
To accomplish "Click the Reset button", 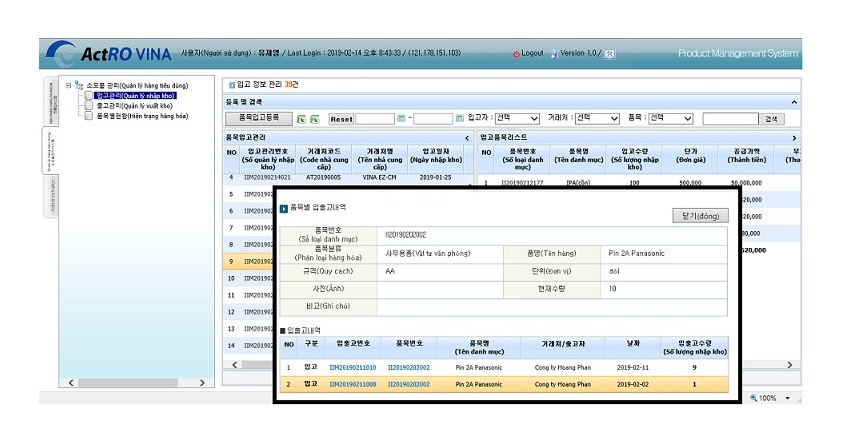I will pos(341,119).
